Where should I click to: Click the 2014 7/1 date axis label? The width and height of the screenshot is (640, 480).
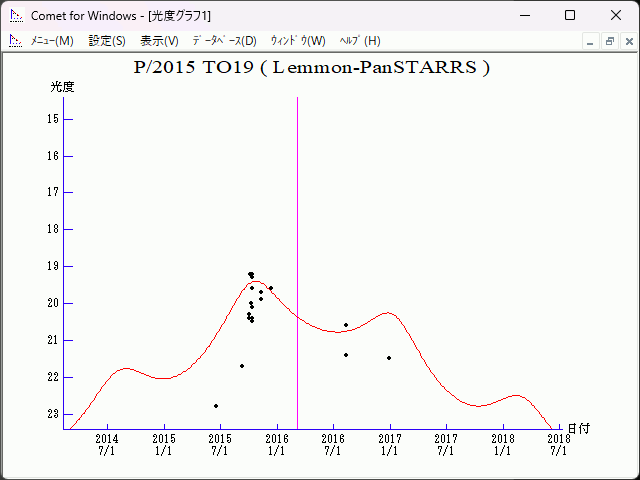[x=106, y=444]
